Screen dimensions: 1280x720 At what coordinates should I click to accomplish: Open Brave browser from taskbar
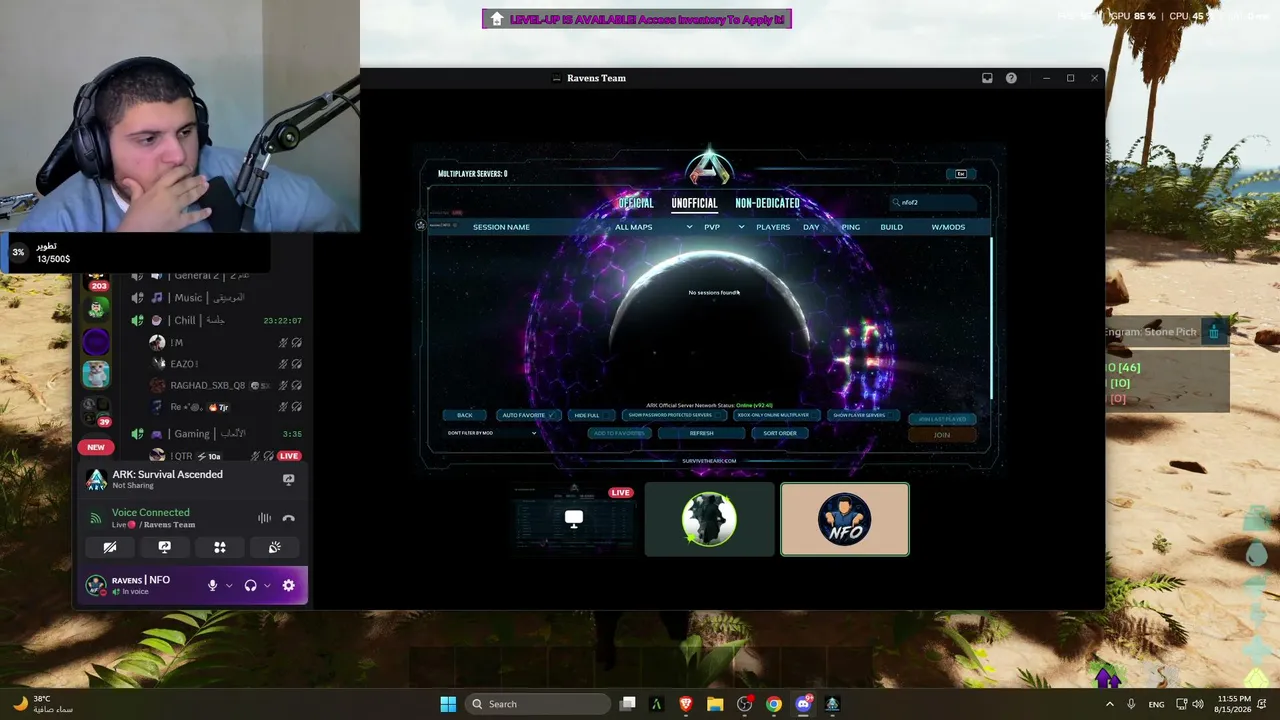tap(686, 704)
